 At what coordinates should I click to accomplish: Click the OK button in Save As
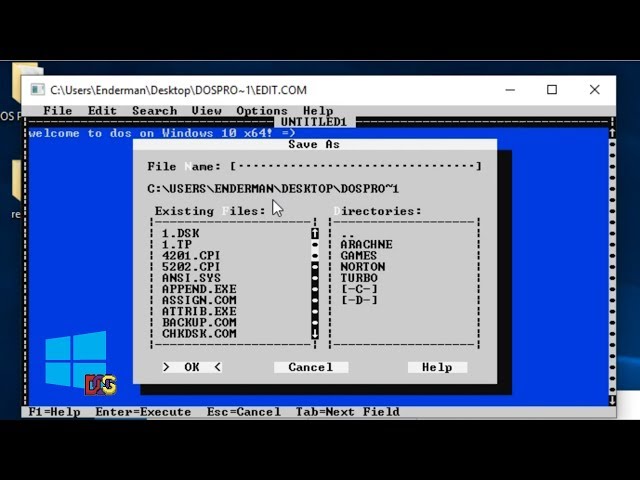pos(192,367)
